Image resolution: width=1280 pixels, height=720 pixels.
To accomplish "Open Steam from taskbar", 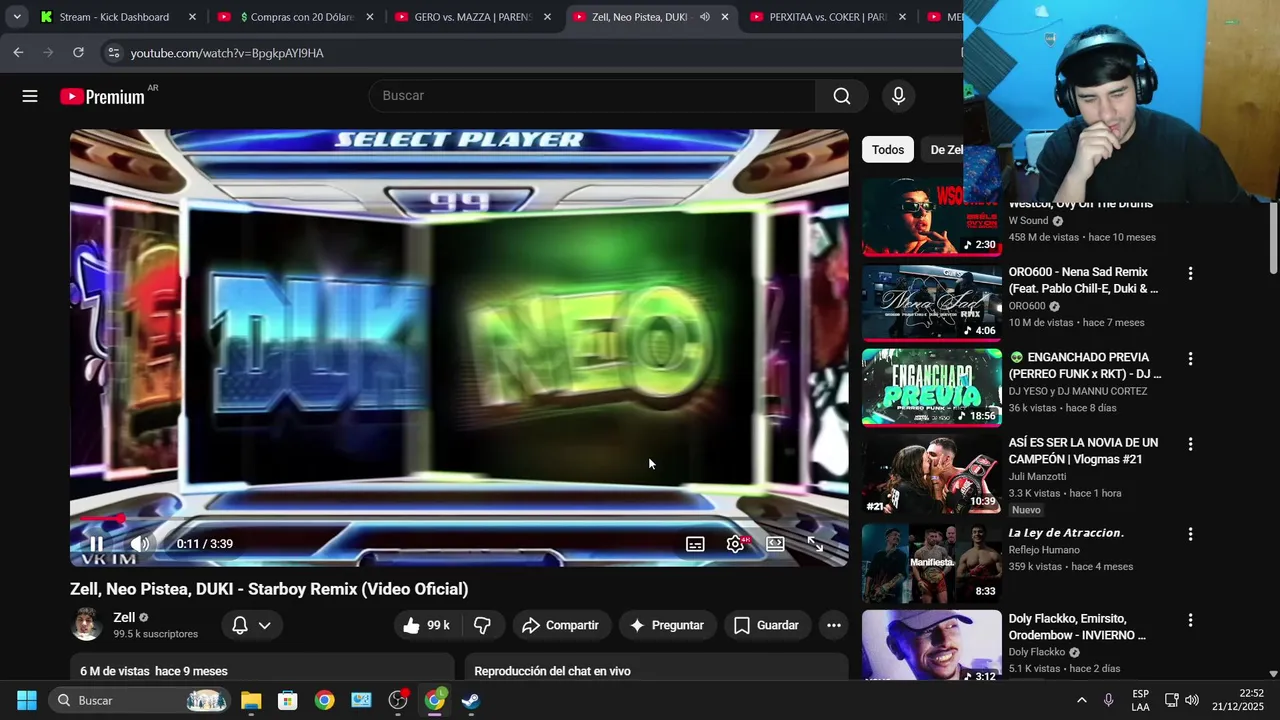I will coord(471,700).
